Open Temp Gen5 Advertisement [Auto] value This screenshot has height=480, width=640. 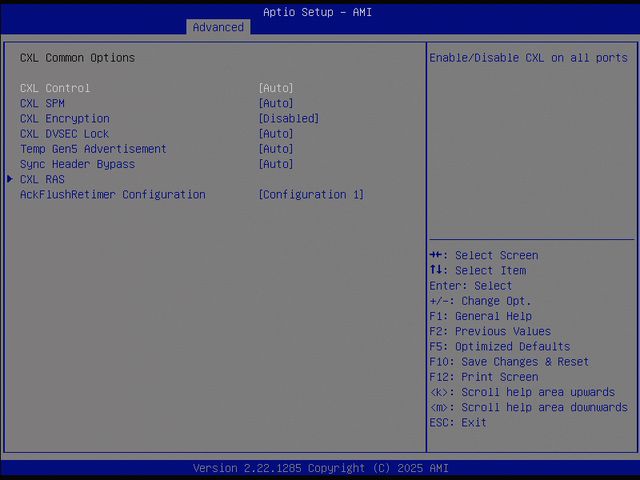pos(276,149)
